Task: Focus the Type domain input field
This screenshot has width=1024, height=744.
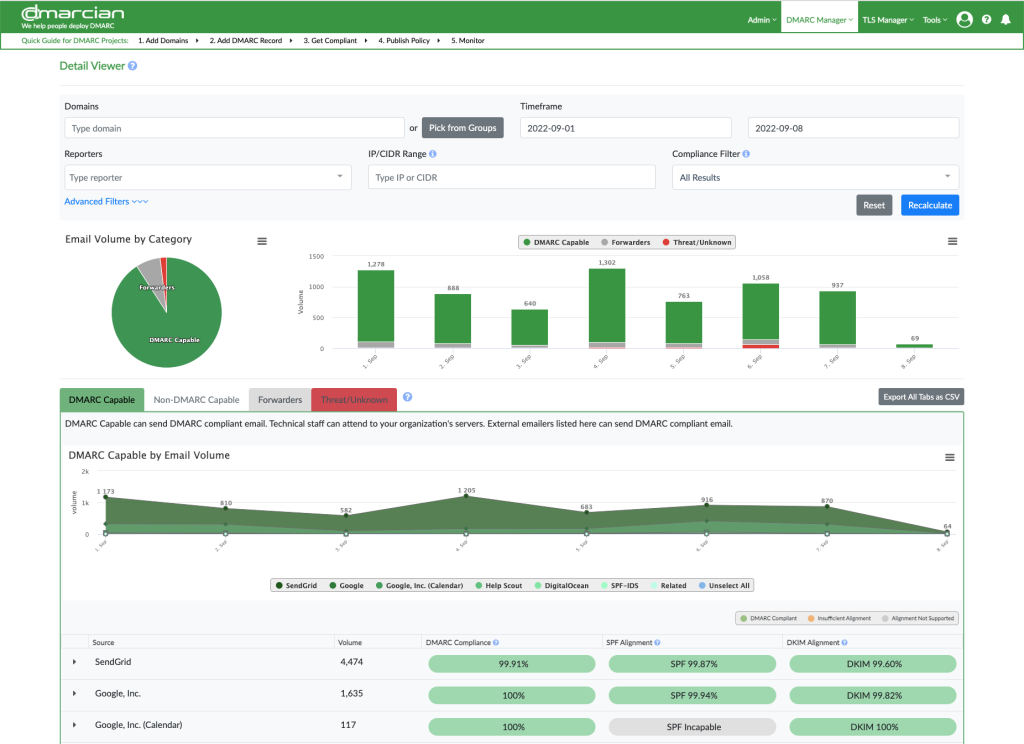Action: [x=234, y=128]
